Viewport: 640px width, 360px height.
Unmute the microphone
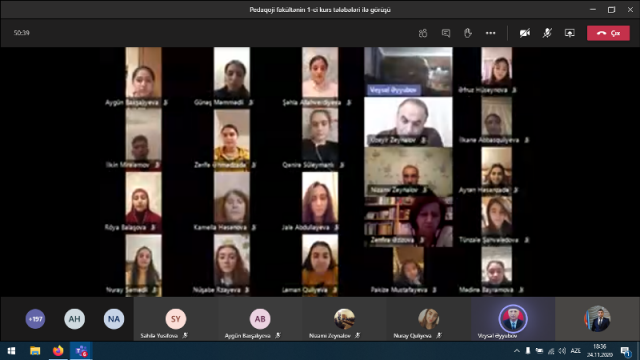click(x=547, y=33)
